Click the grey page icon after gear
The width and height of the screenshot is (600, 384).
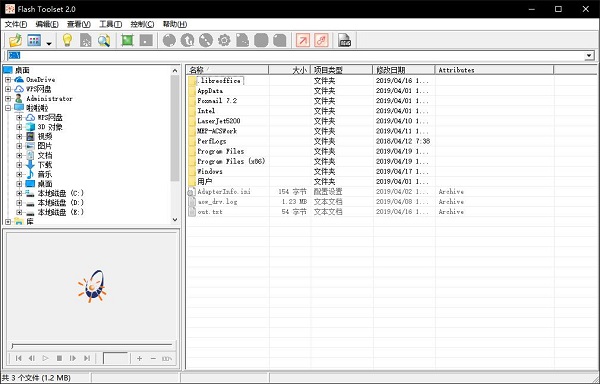(243, 40)
